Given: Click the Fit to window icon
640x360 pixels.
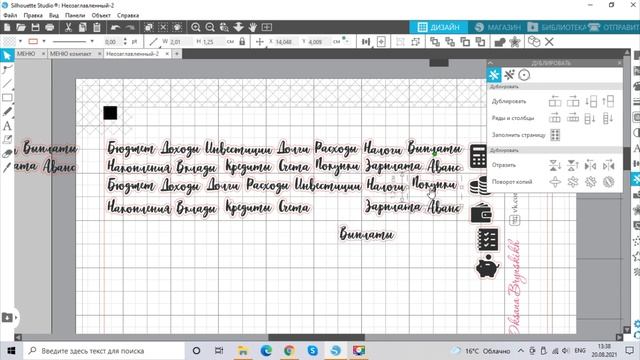Looking at the screenshot, I should click(267, 27).
